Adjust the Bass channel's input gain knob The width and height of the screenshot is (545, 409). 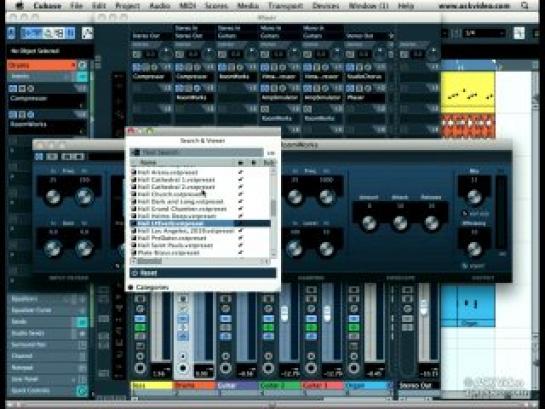pyautogui.click(x=166, y=53)
